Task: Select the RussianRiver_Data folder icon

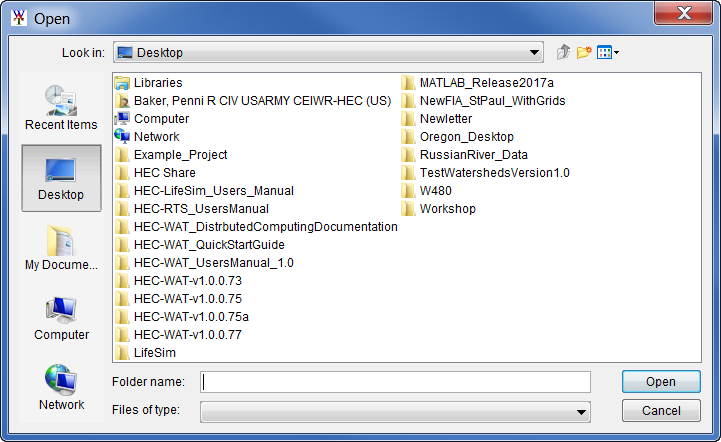Action: (408, 155)
